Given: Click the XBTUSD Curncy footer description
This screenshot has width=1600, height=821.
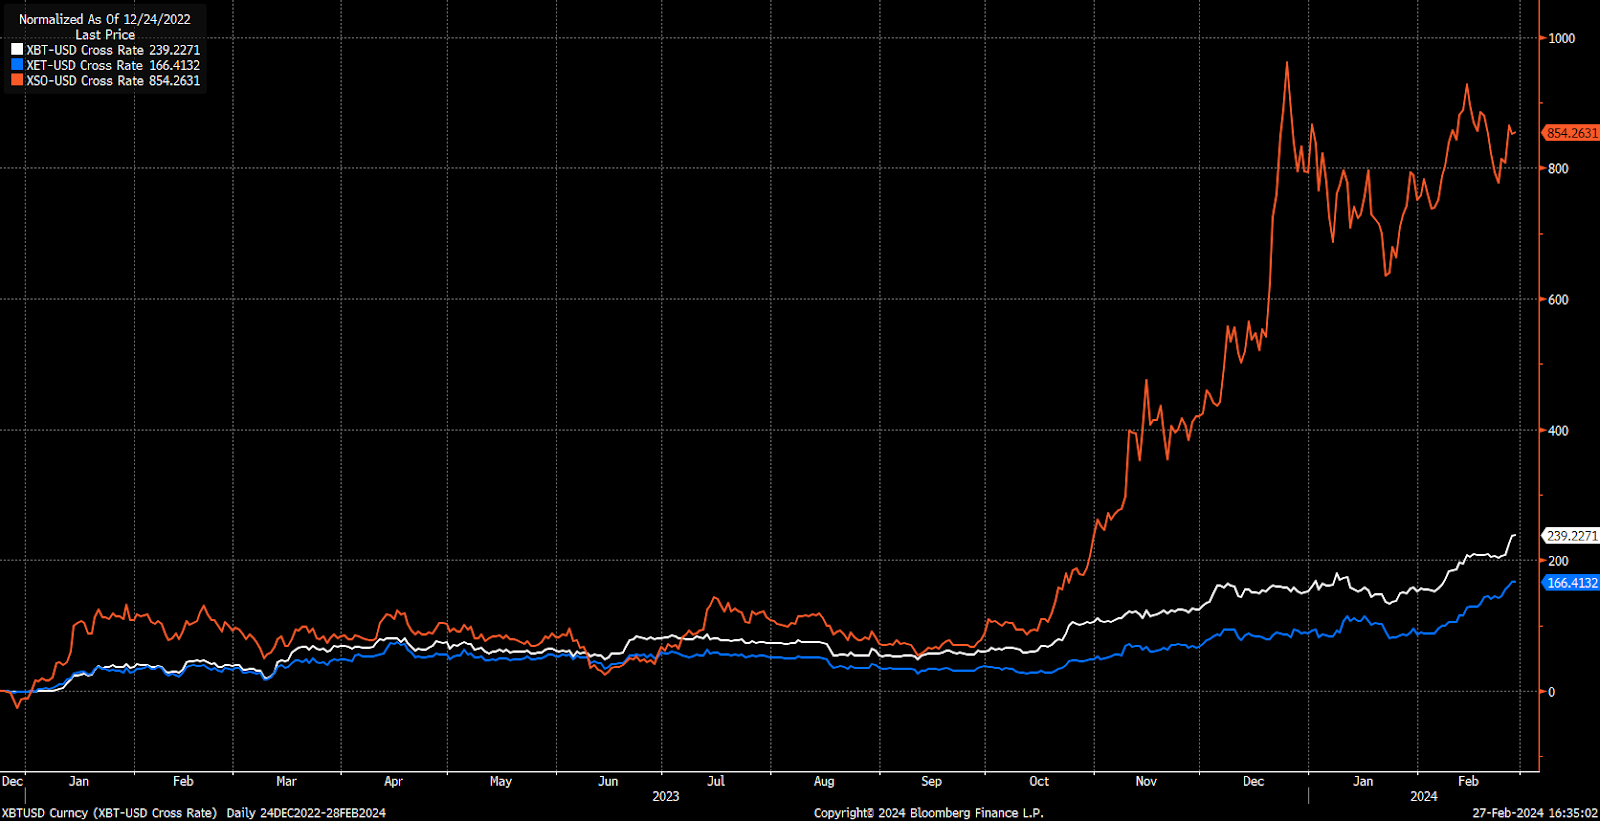Looking at the screenshot, I should pyautogui.click(x=109, y=813).
